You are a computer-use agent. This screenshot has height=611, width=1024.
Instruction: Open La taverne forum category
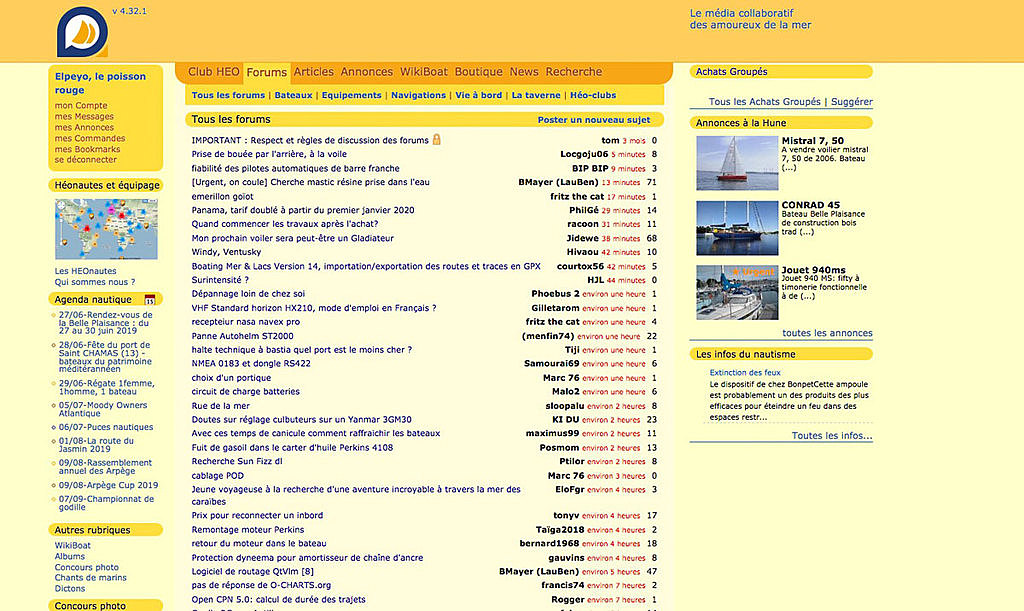pyautogui.click(x=536, y=95)
